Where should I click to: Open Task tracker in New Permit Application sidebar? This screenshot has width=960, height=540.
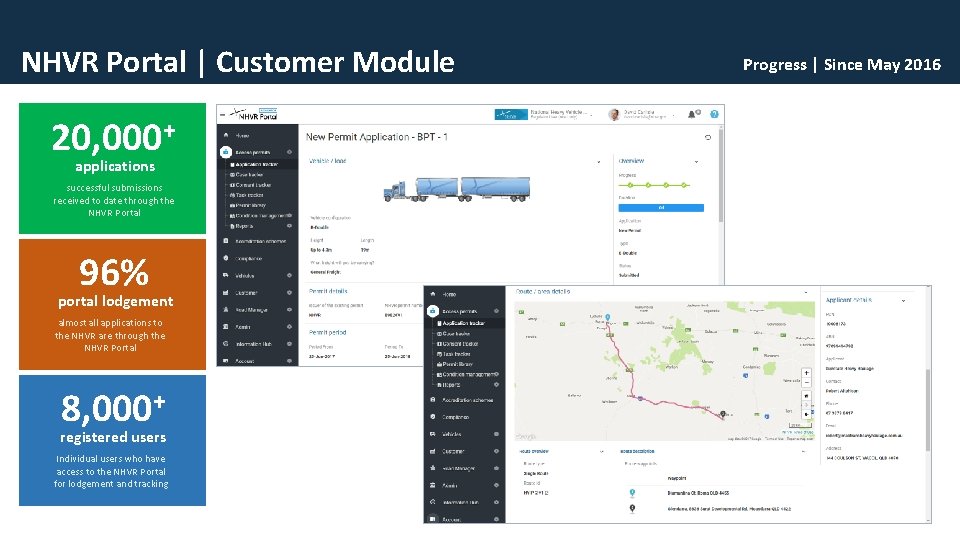click(249, 195)
